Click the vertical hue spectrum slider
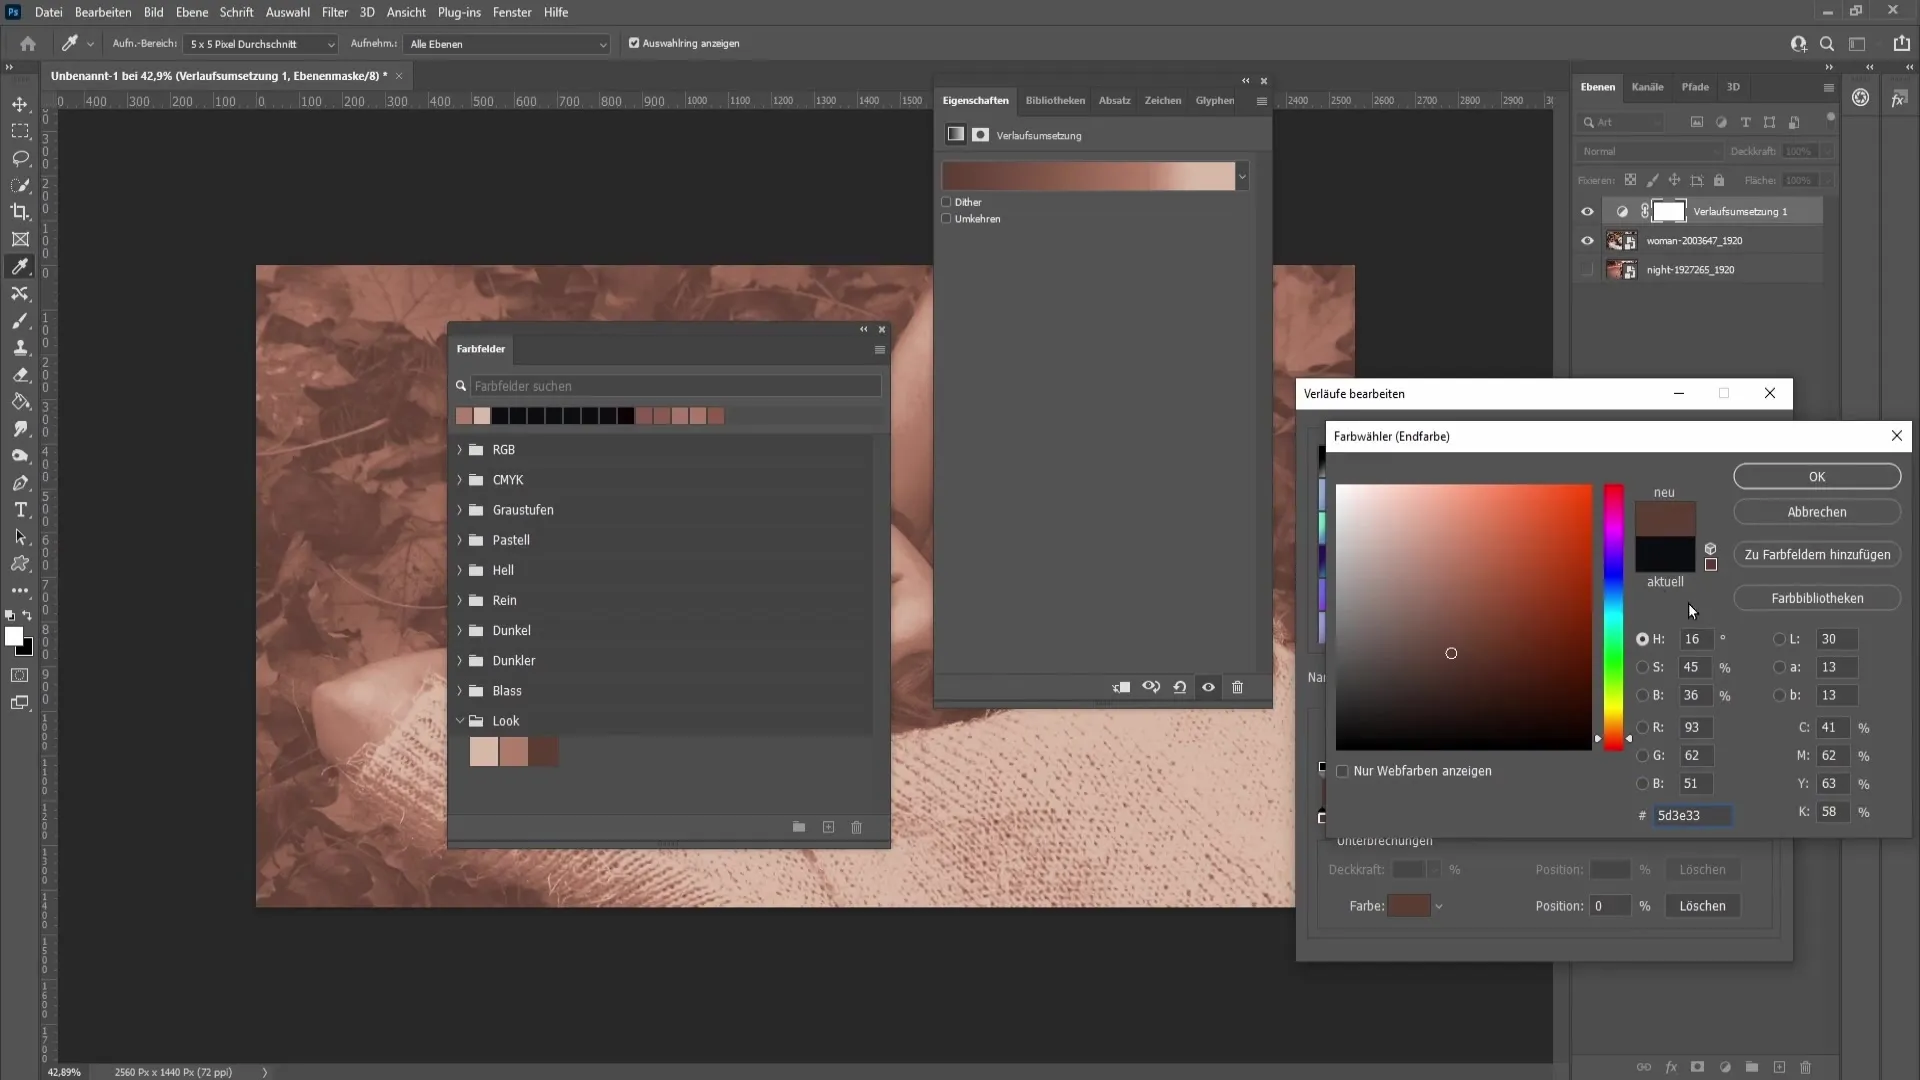The width and height of the screenshot is (1920, 1080). click(x=1614, y=617)
